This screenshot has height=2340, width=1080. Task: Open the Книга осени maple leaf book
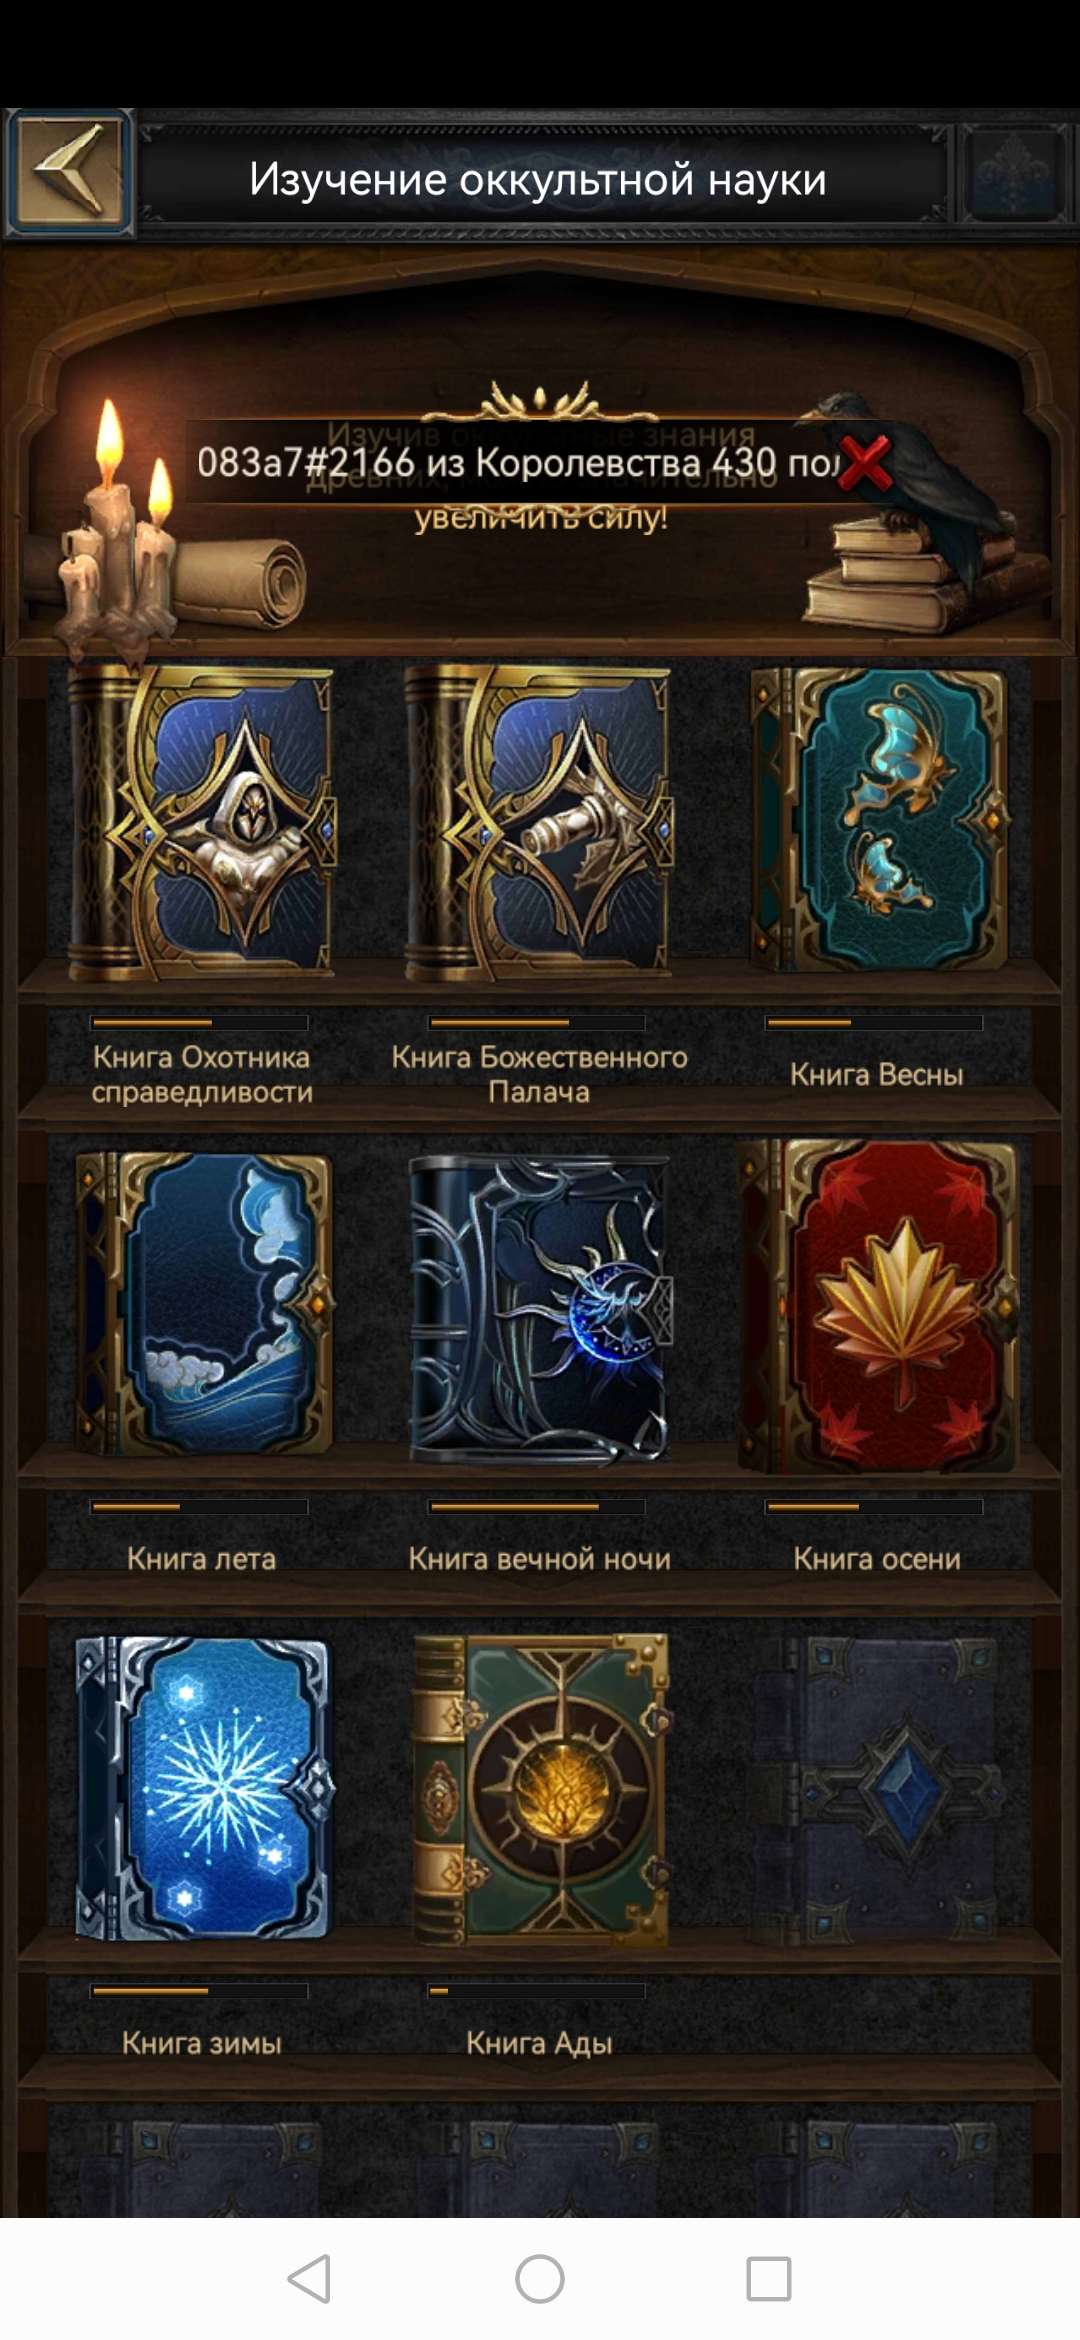point(878,1306)
